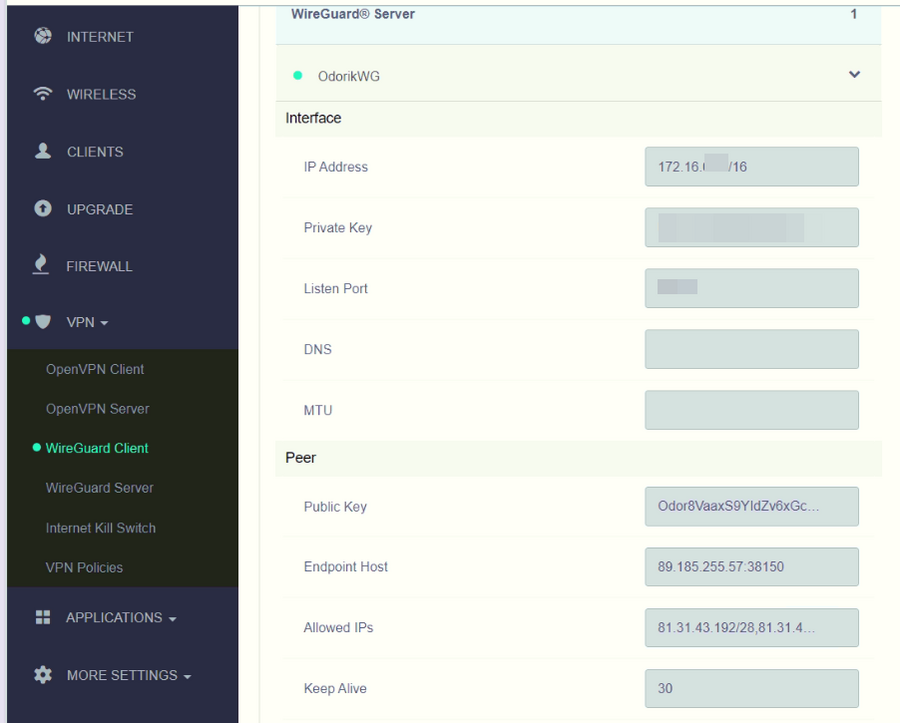The image size is (900, 723).
Task: Click the MTU input field
Action: [x=751, y=410]
